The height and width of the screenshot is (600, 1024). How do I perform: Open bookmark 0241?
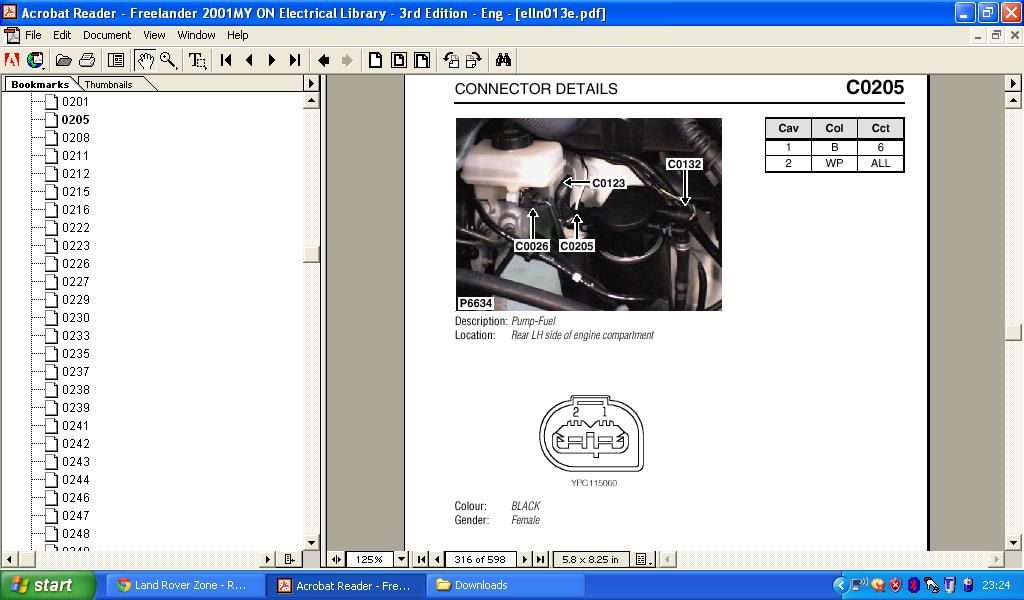(x=75, y=426)
